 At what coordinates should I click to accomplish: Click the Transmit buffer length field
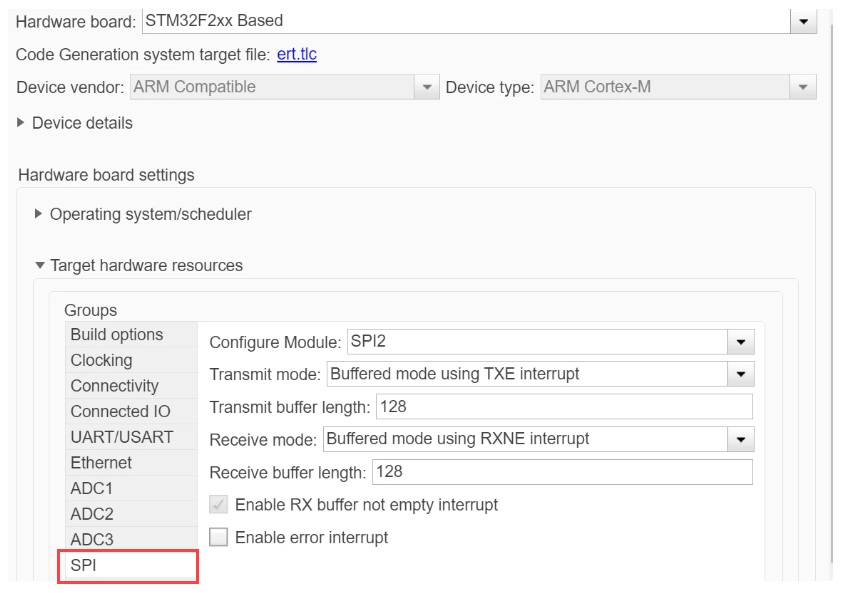[563, 407]
